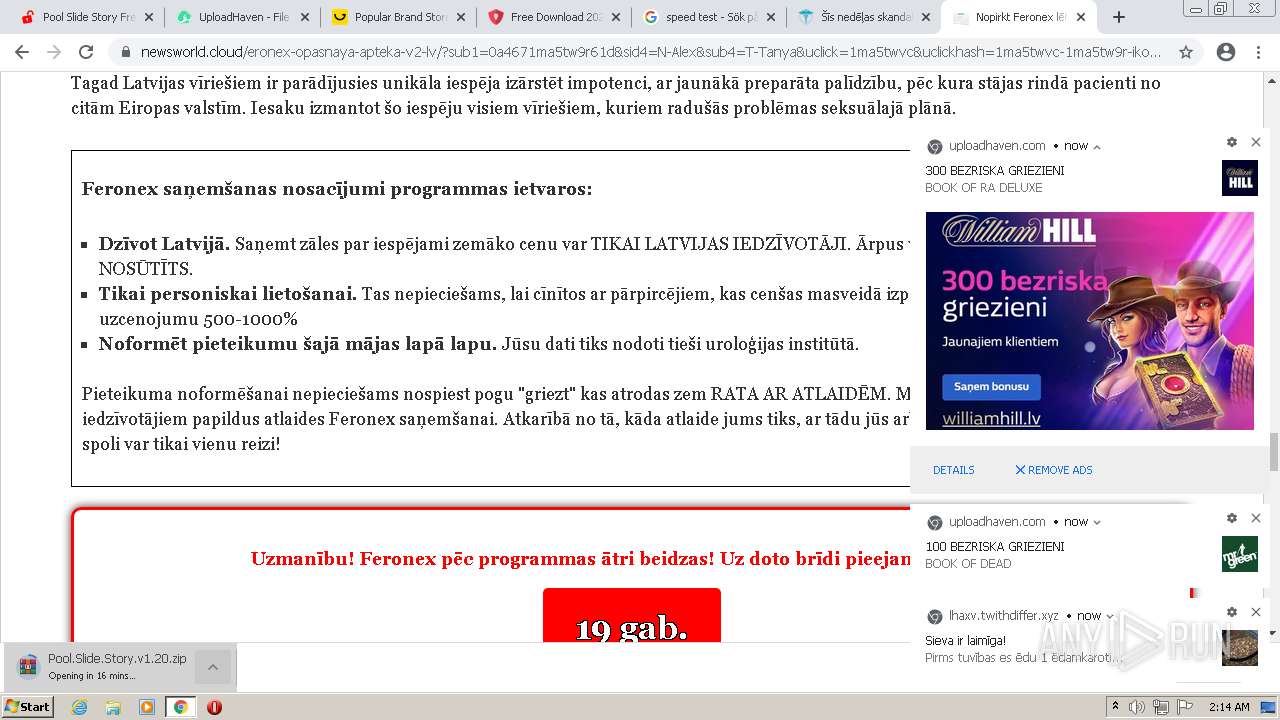Open the Opera taskbar icon
The image size is (1280, 720).
click(x=214, y=707)
